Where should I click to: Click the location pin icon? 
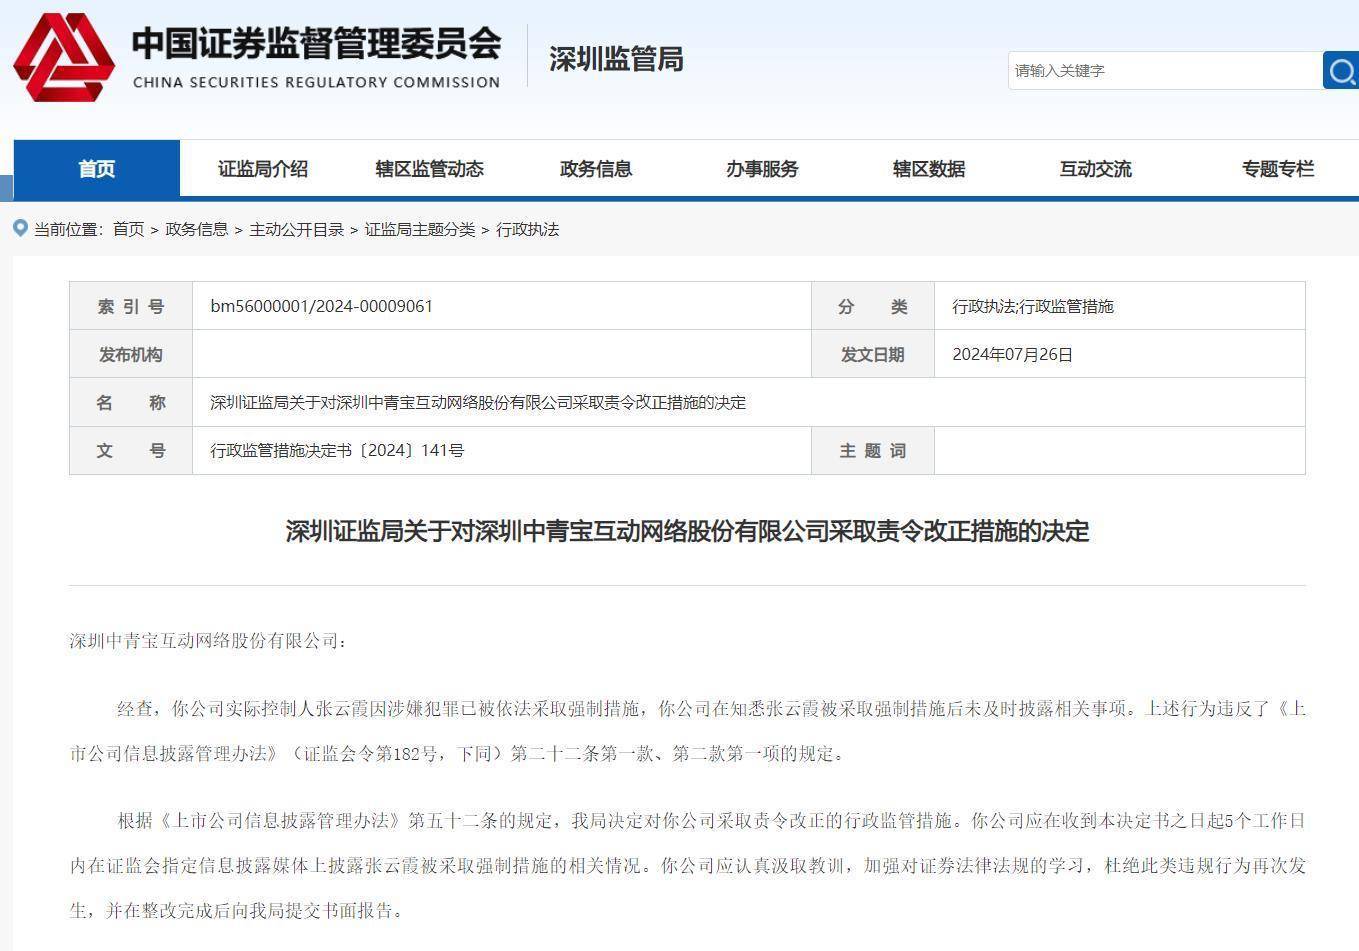click(20, 229)
